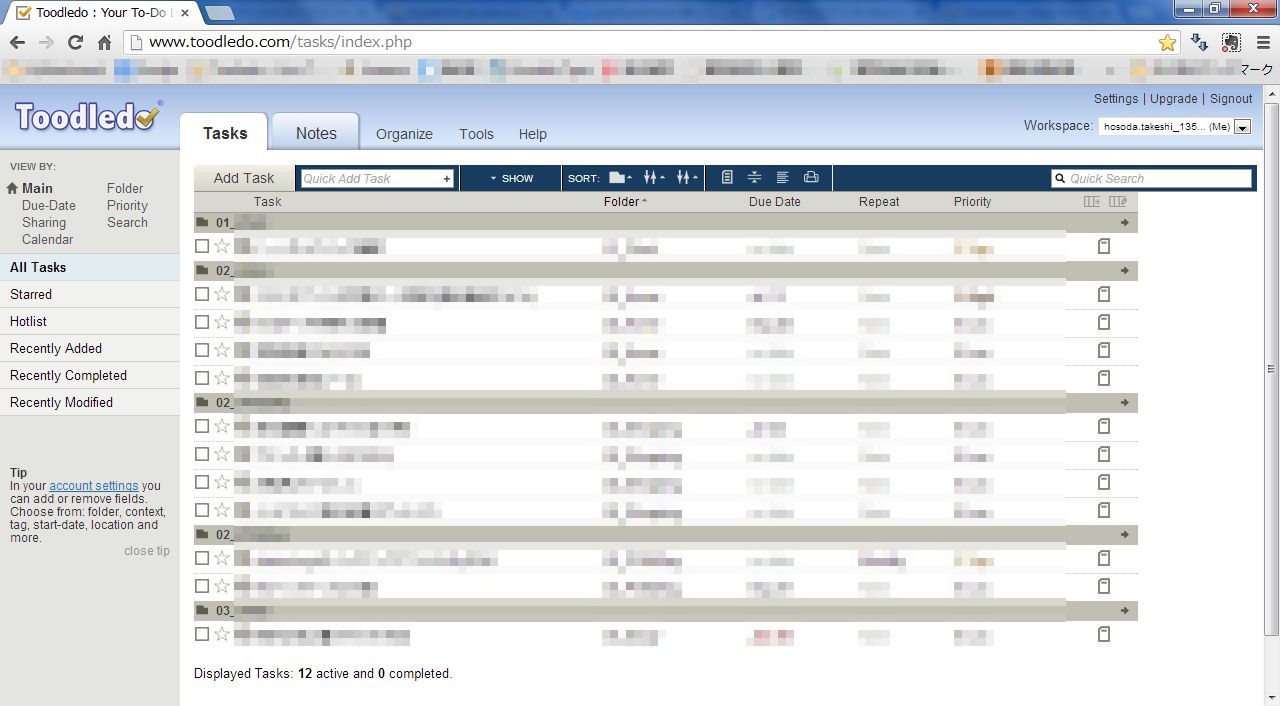
Task: Bookmark this page with the star
Action: coord(1167,42)
